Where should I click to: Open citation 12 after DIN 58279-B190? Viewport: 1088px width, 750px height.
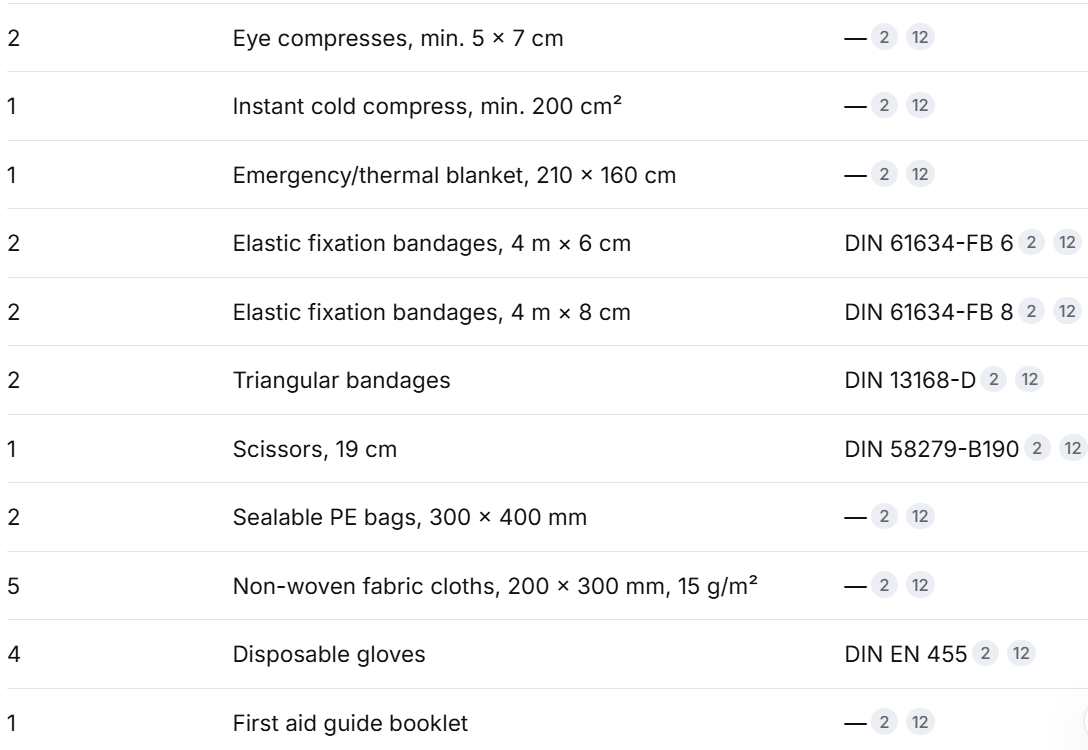pos(1073,448)
